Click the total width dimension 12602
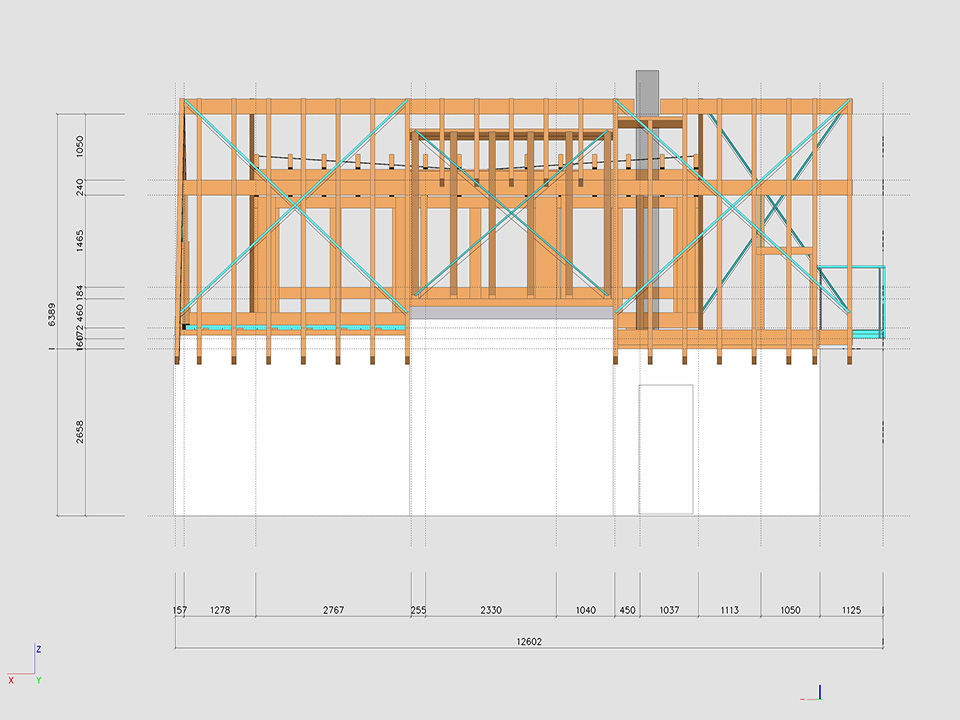This screenshot has height=720, width=960. click(x=529, y=642)
